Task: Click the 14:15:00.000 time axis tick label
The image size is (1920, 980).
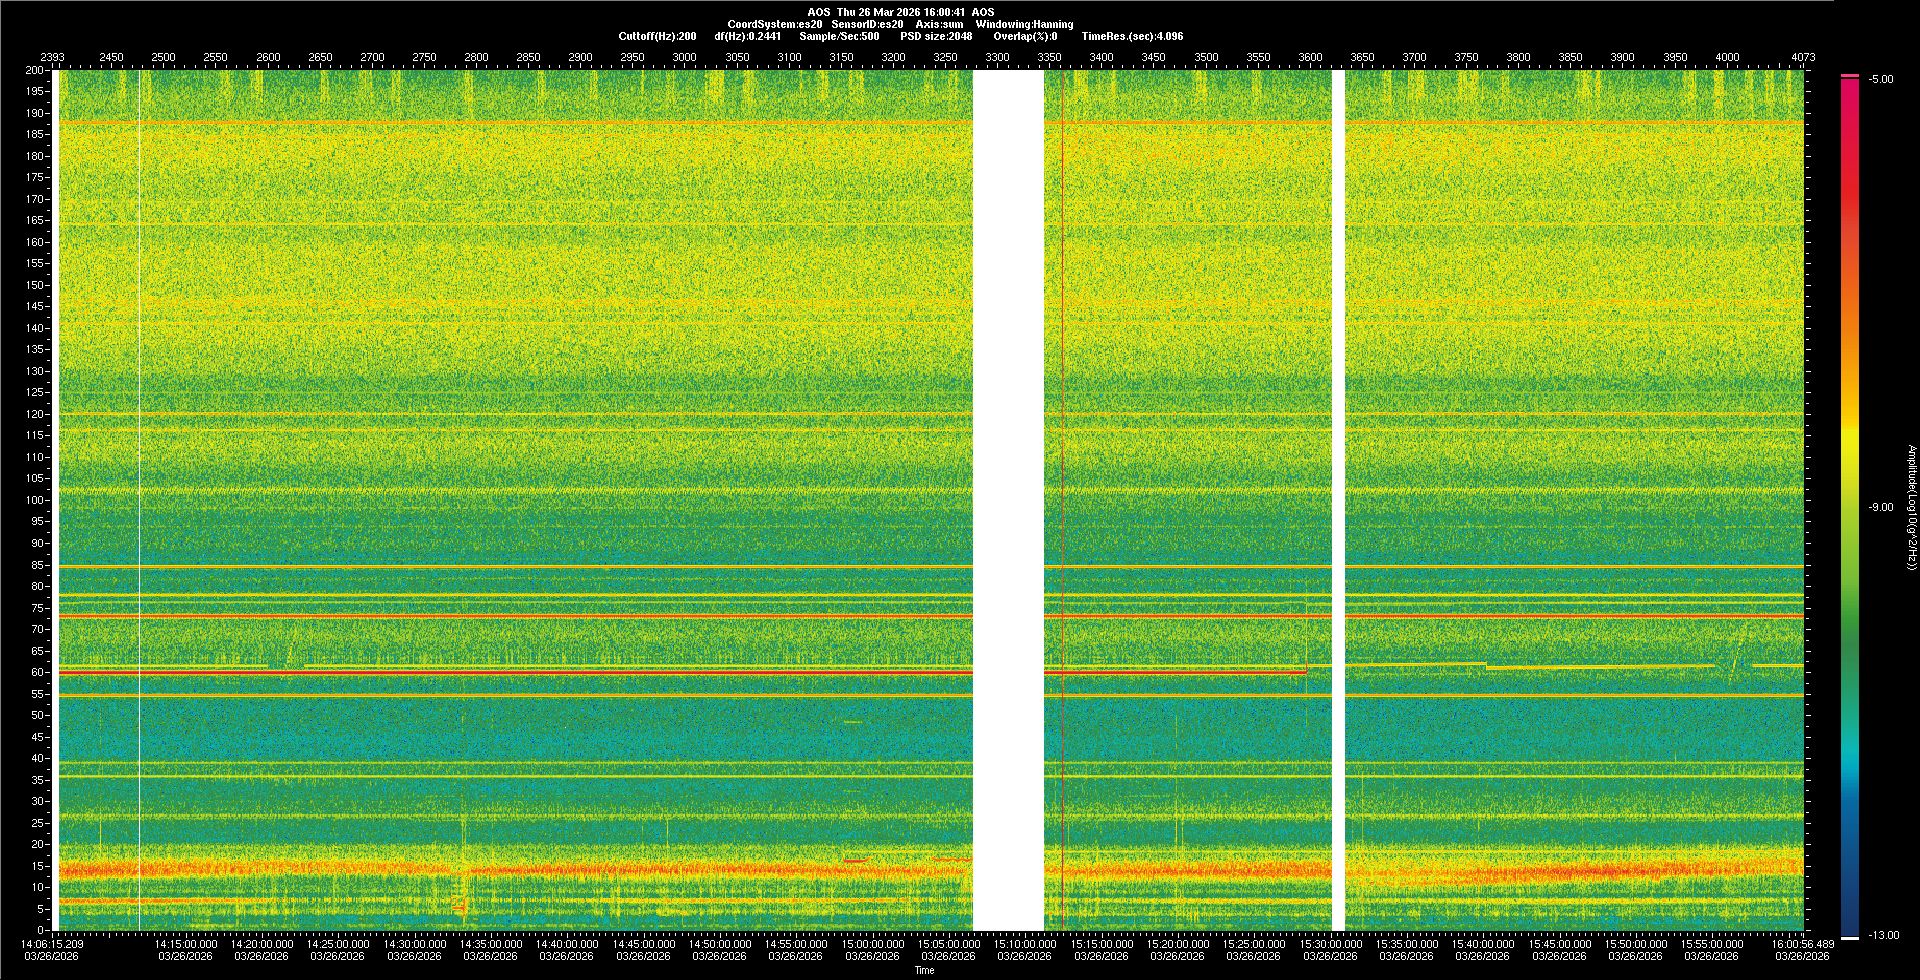Action: point(185,944)
